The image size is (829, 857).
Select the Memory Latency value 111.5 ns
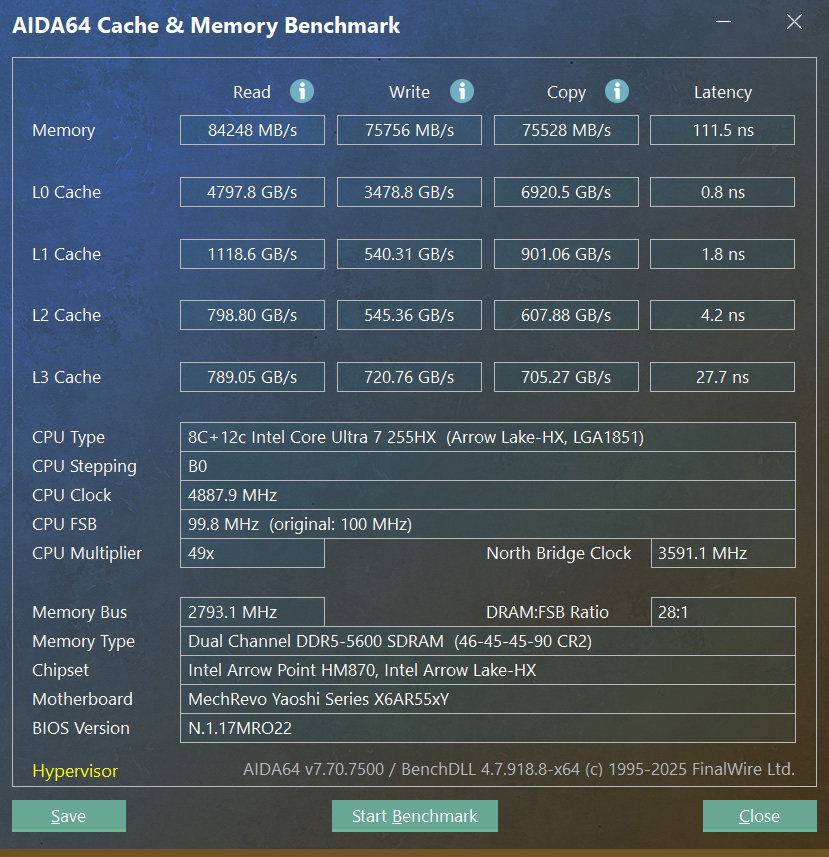(x=722, y=129)
